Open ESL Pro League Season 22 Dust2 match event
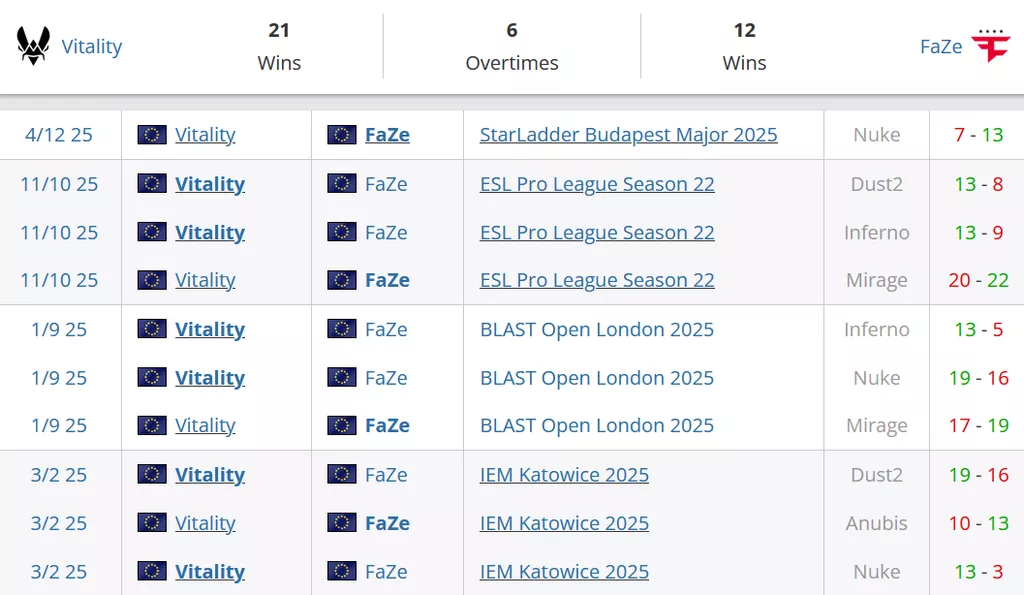Image resolution: width=1024 pixels, height=595 pixels. tap(597, 184)
